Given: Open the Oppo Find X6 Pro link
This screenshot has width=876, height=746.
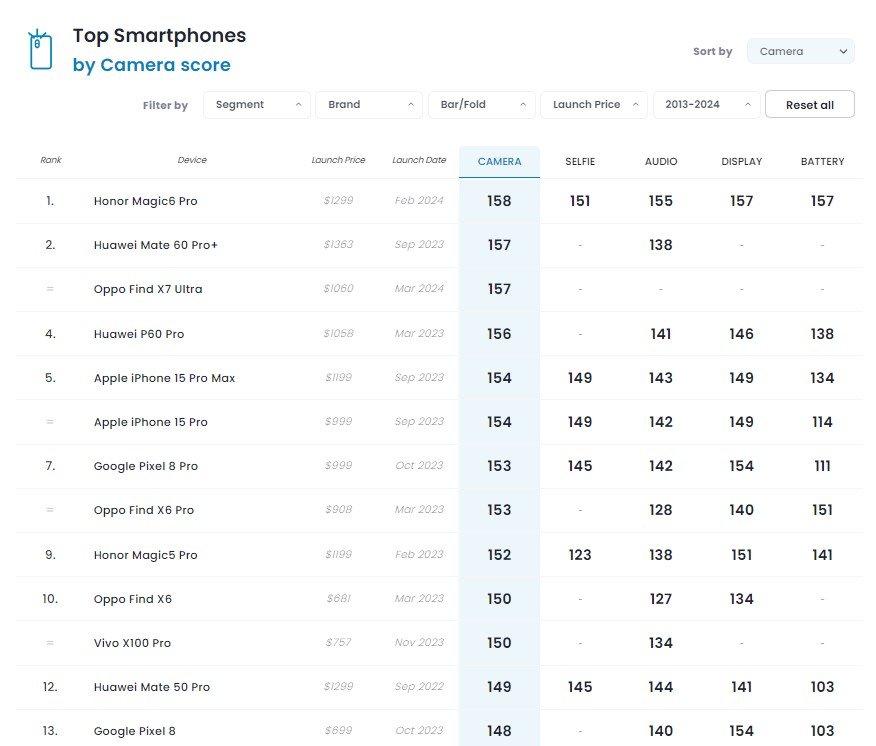Looking at the screenshot, I should pos(144,510).
